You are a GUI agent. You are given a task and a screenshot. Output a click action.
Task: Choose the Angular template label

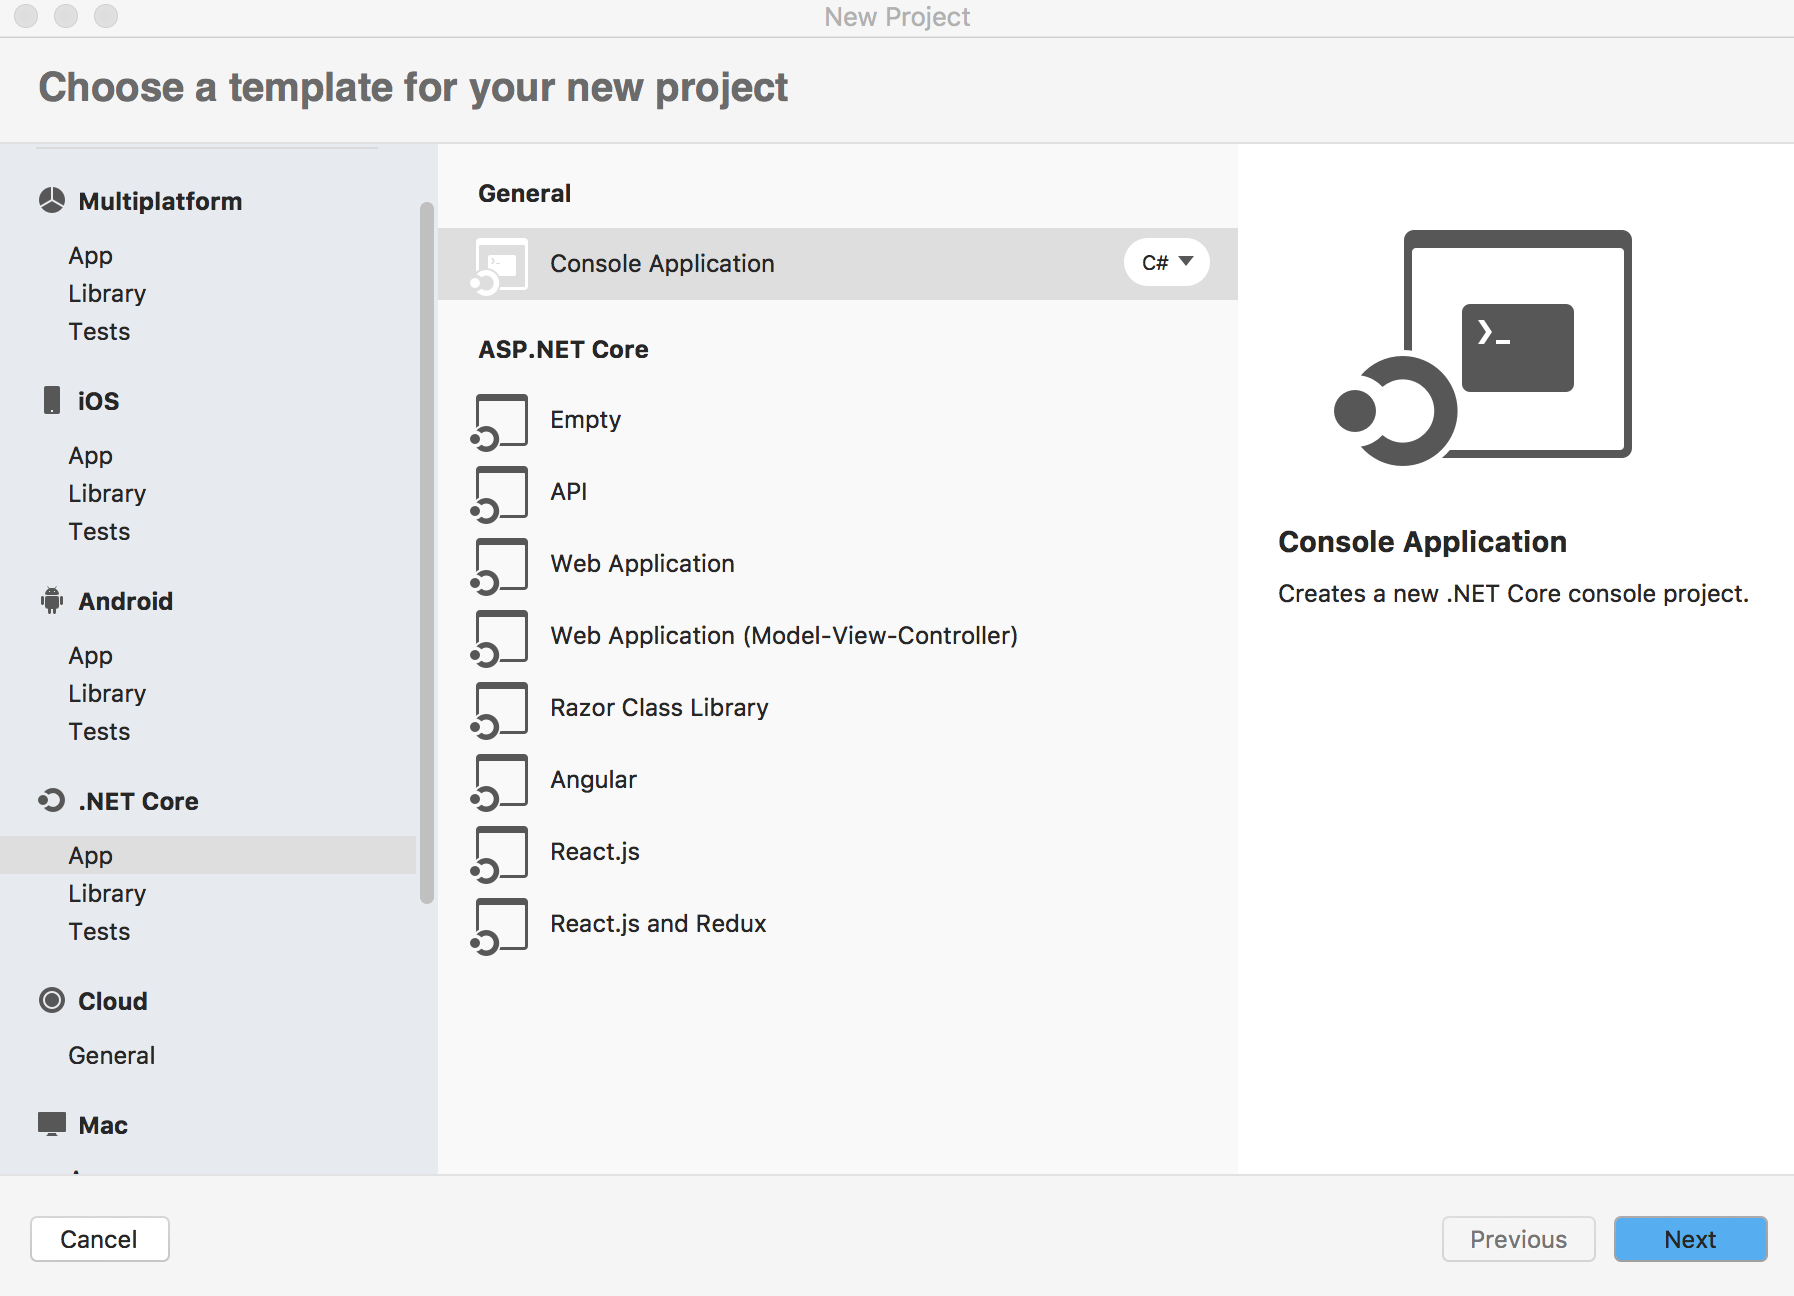[593, 779]
